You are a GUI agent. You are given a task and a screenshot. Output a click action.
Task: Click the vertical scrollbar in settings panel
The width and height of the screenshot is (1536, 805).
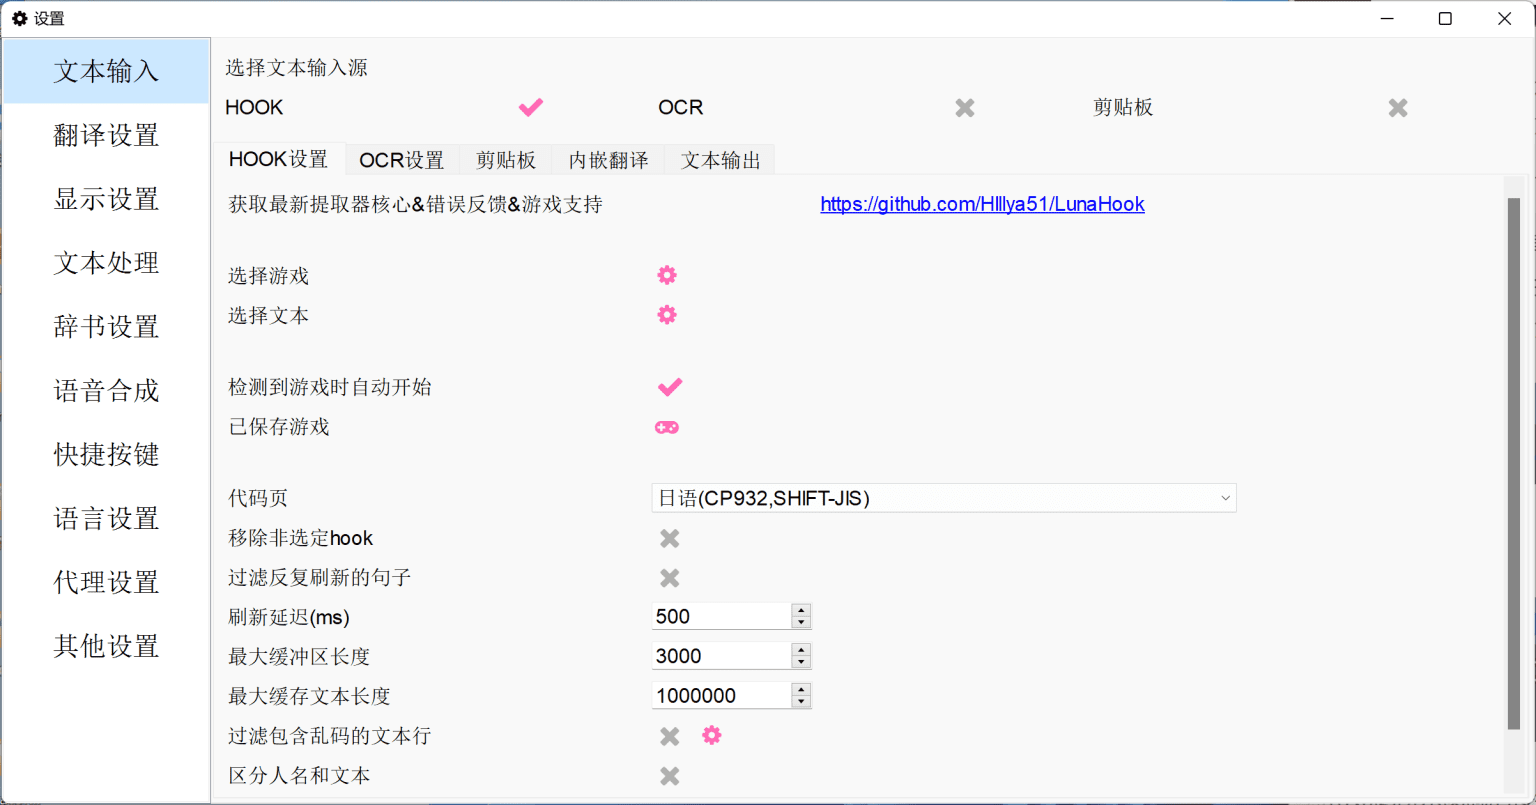[1513, 460]
